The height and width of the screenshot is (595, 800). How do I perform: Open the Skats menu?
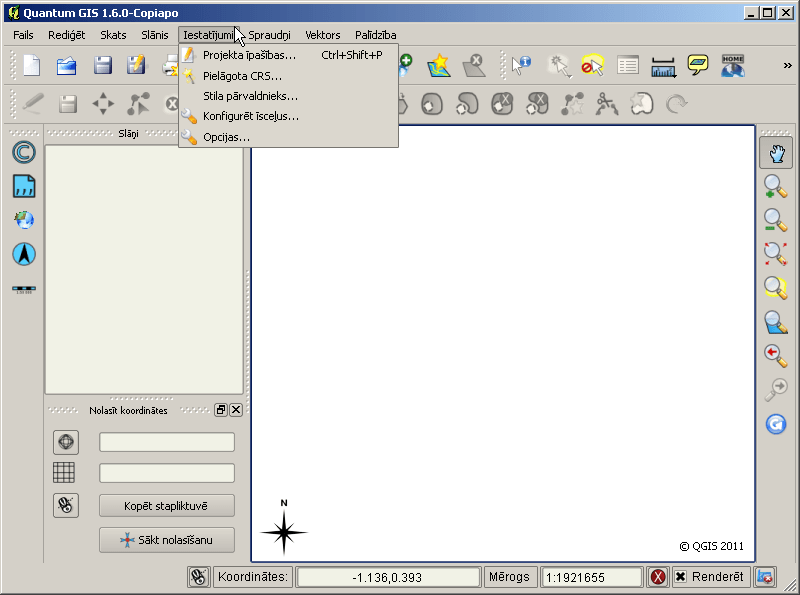113,35
